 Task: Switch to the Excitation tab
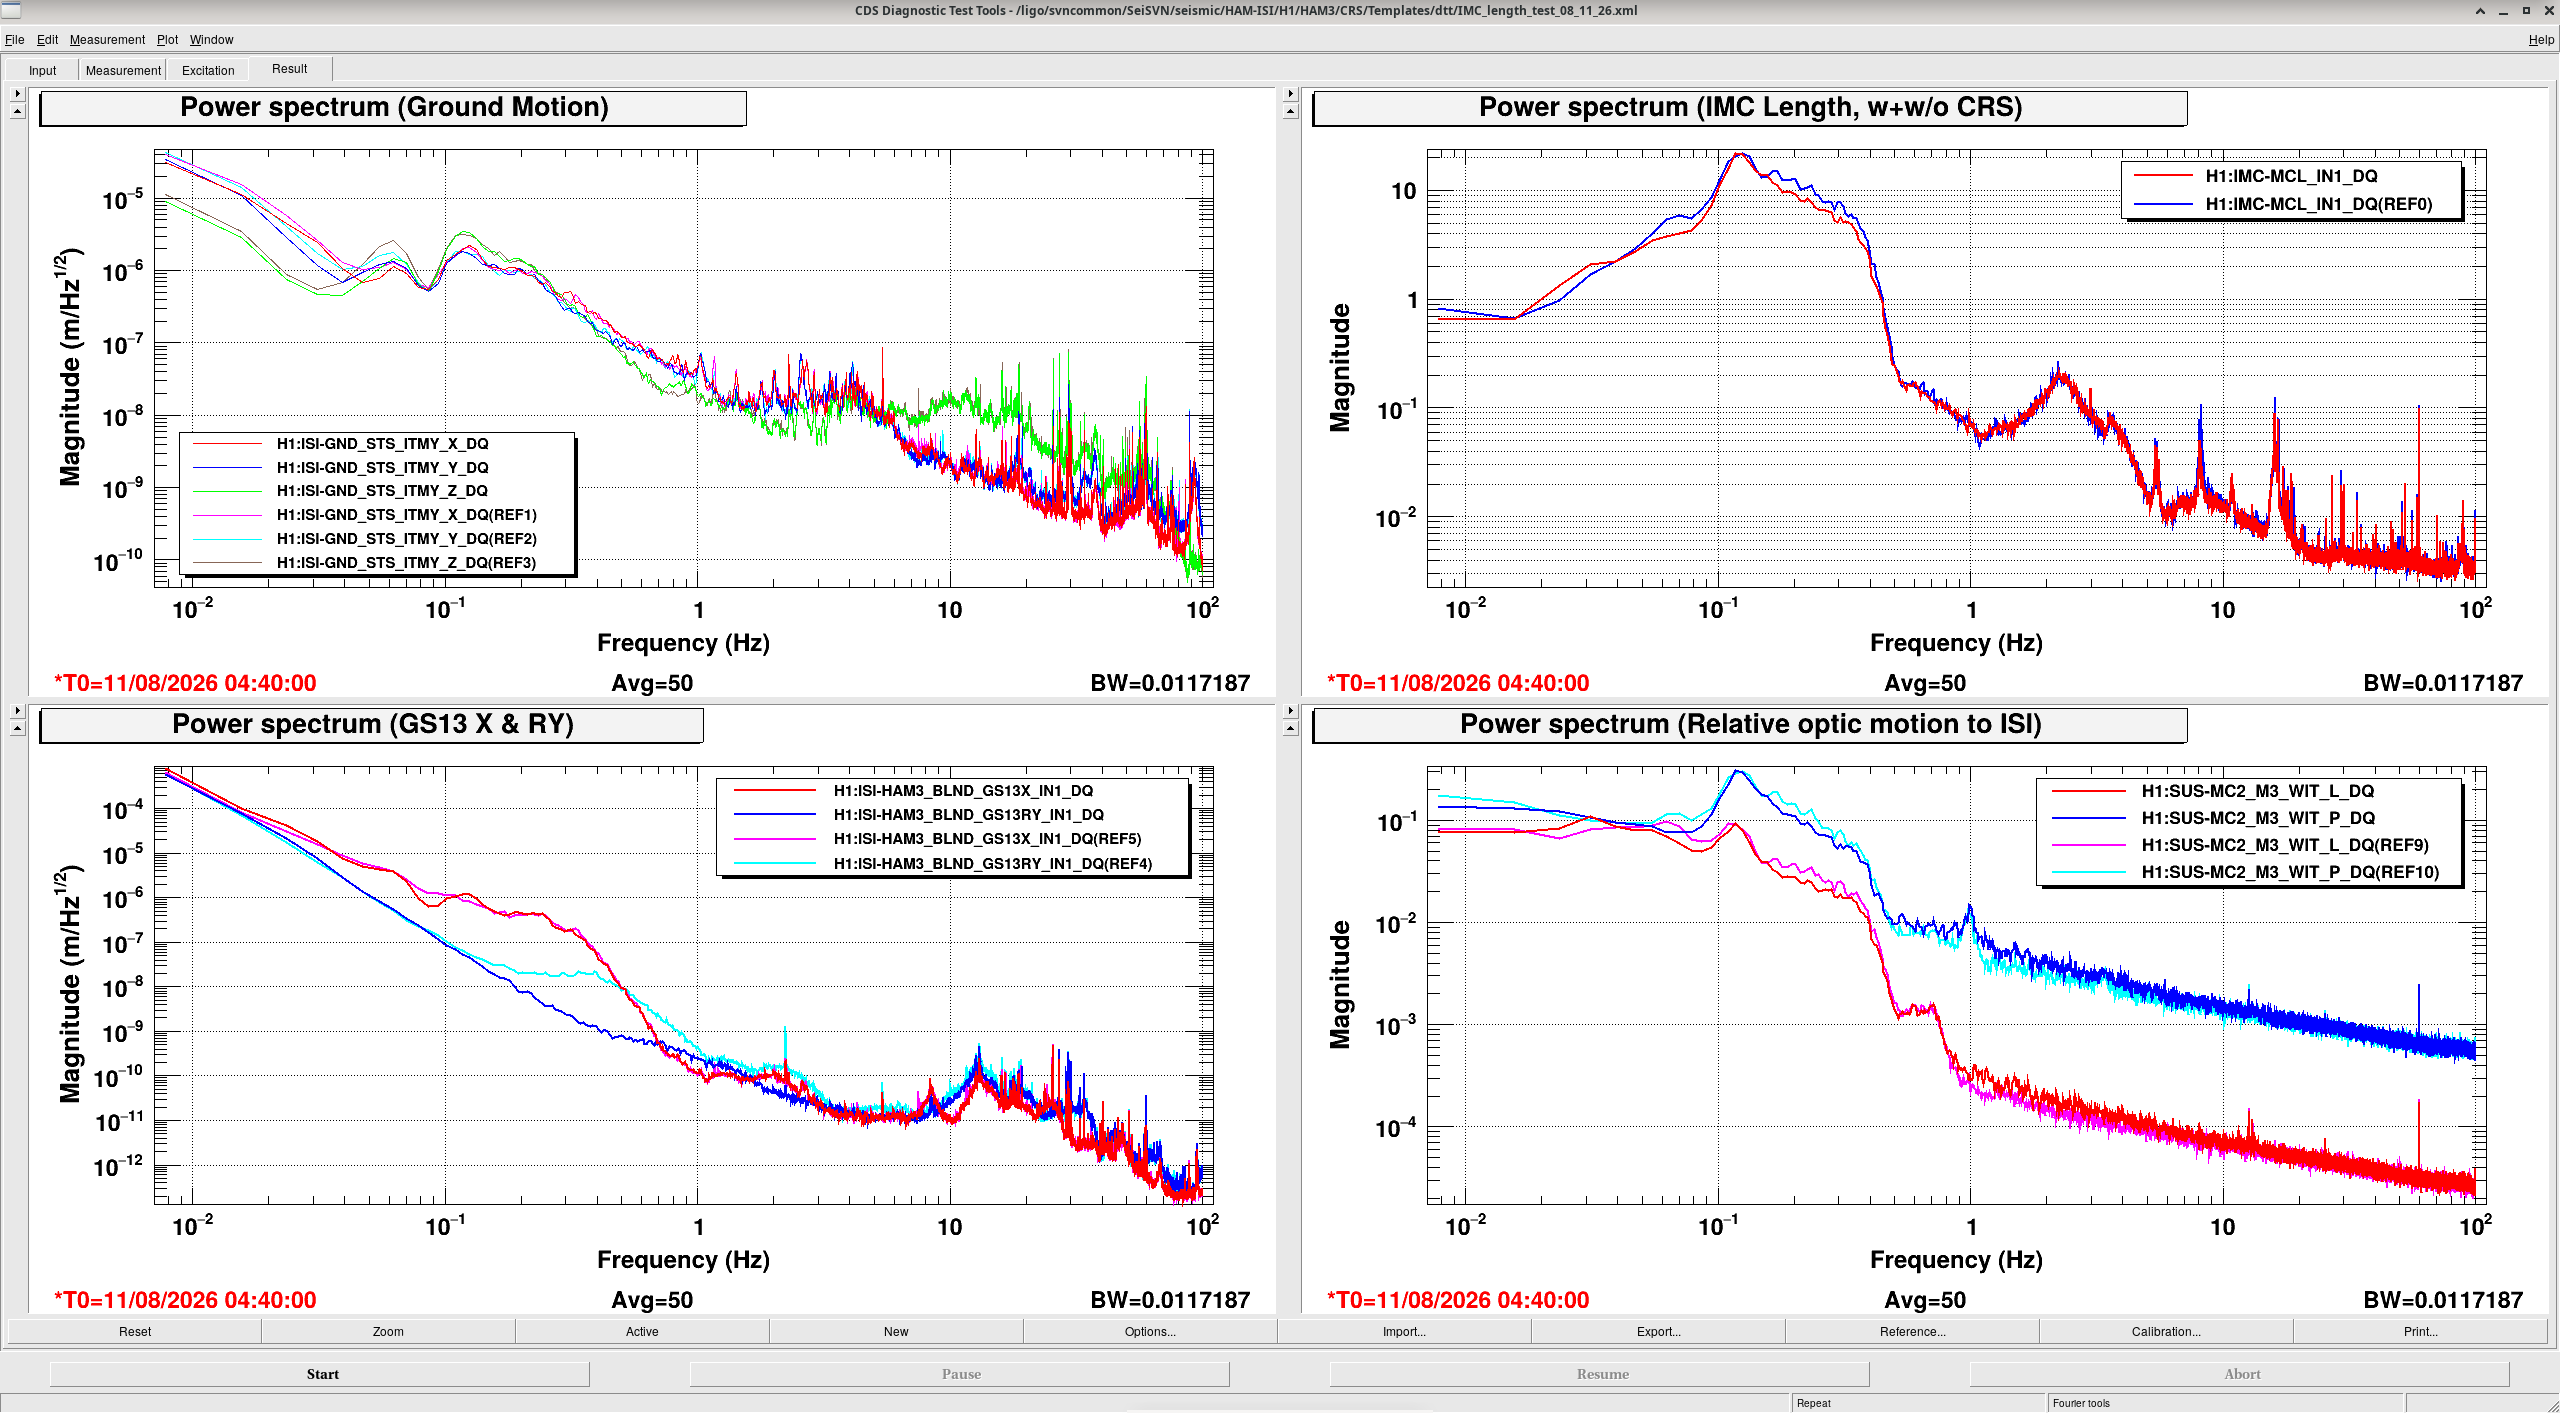click(x=208, y=70)
